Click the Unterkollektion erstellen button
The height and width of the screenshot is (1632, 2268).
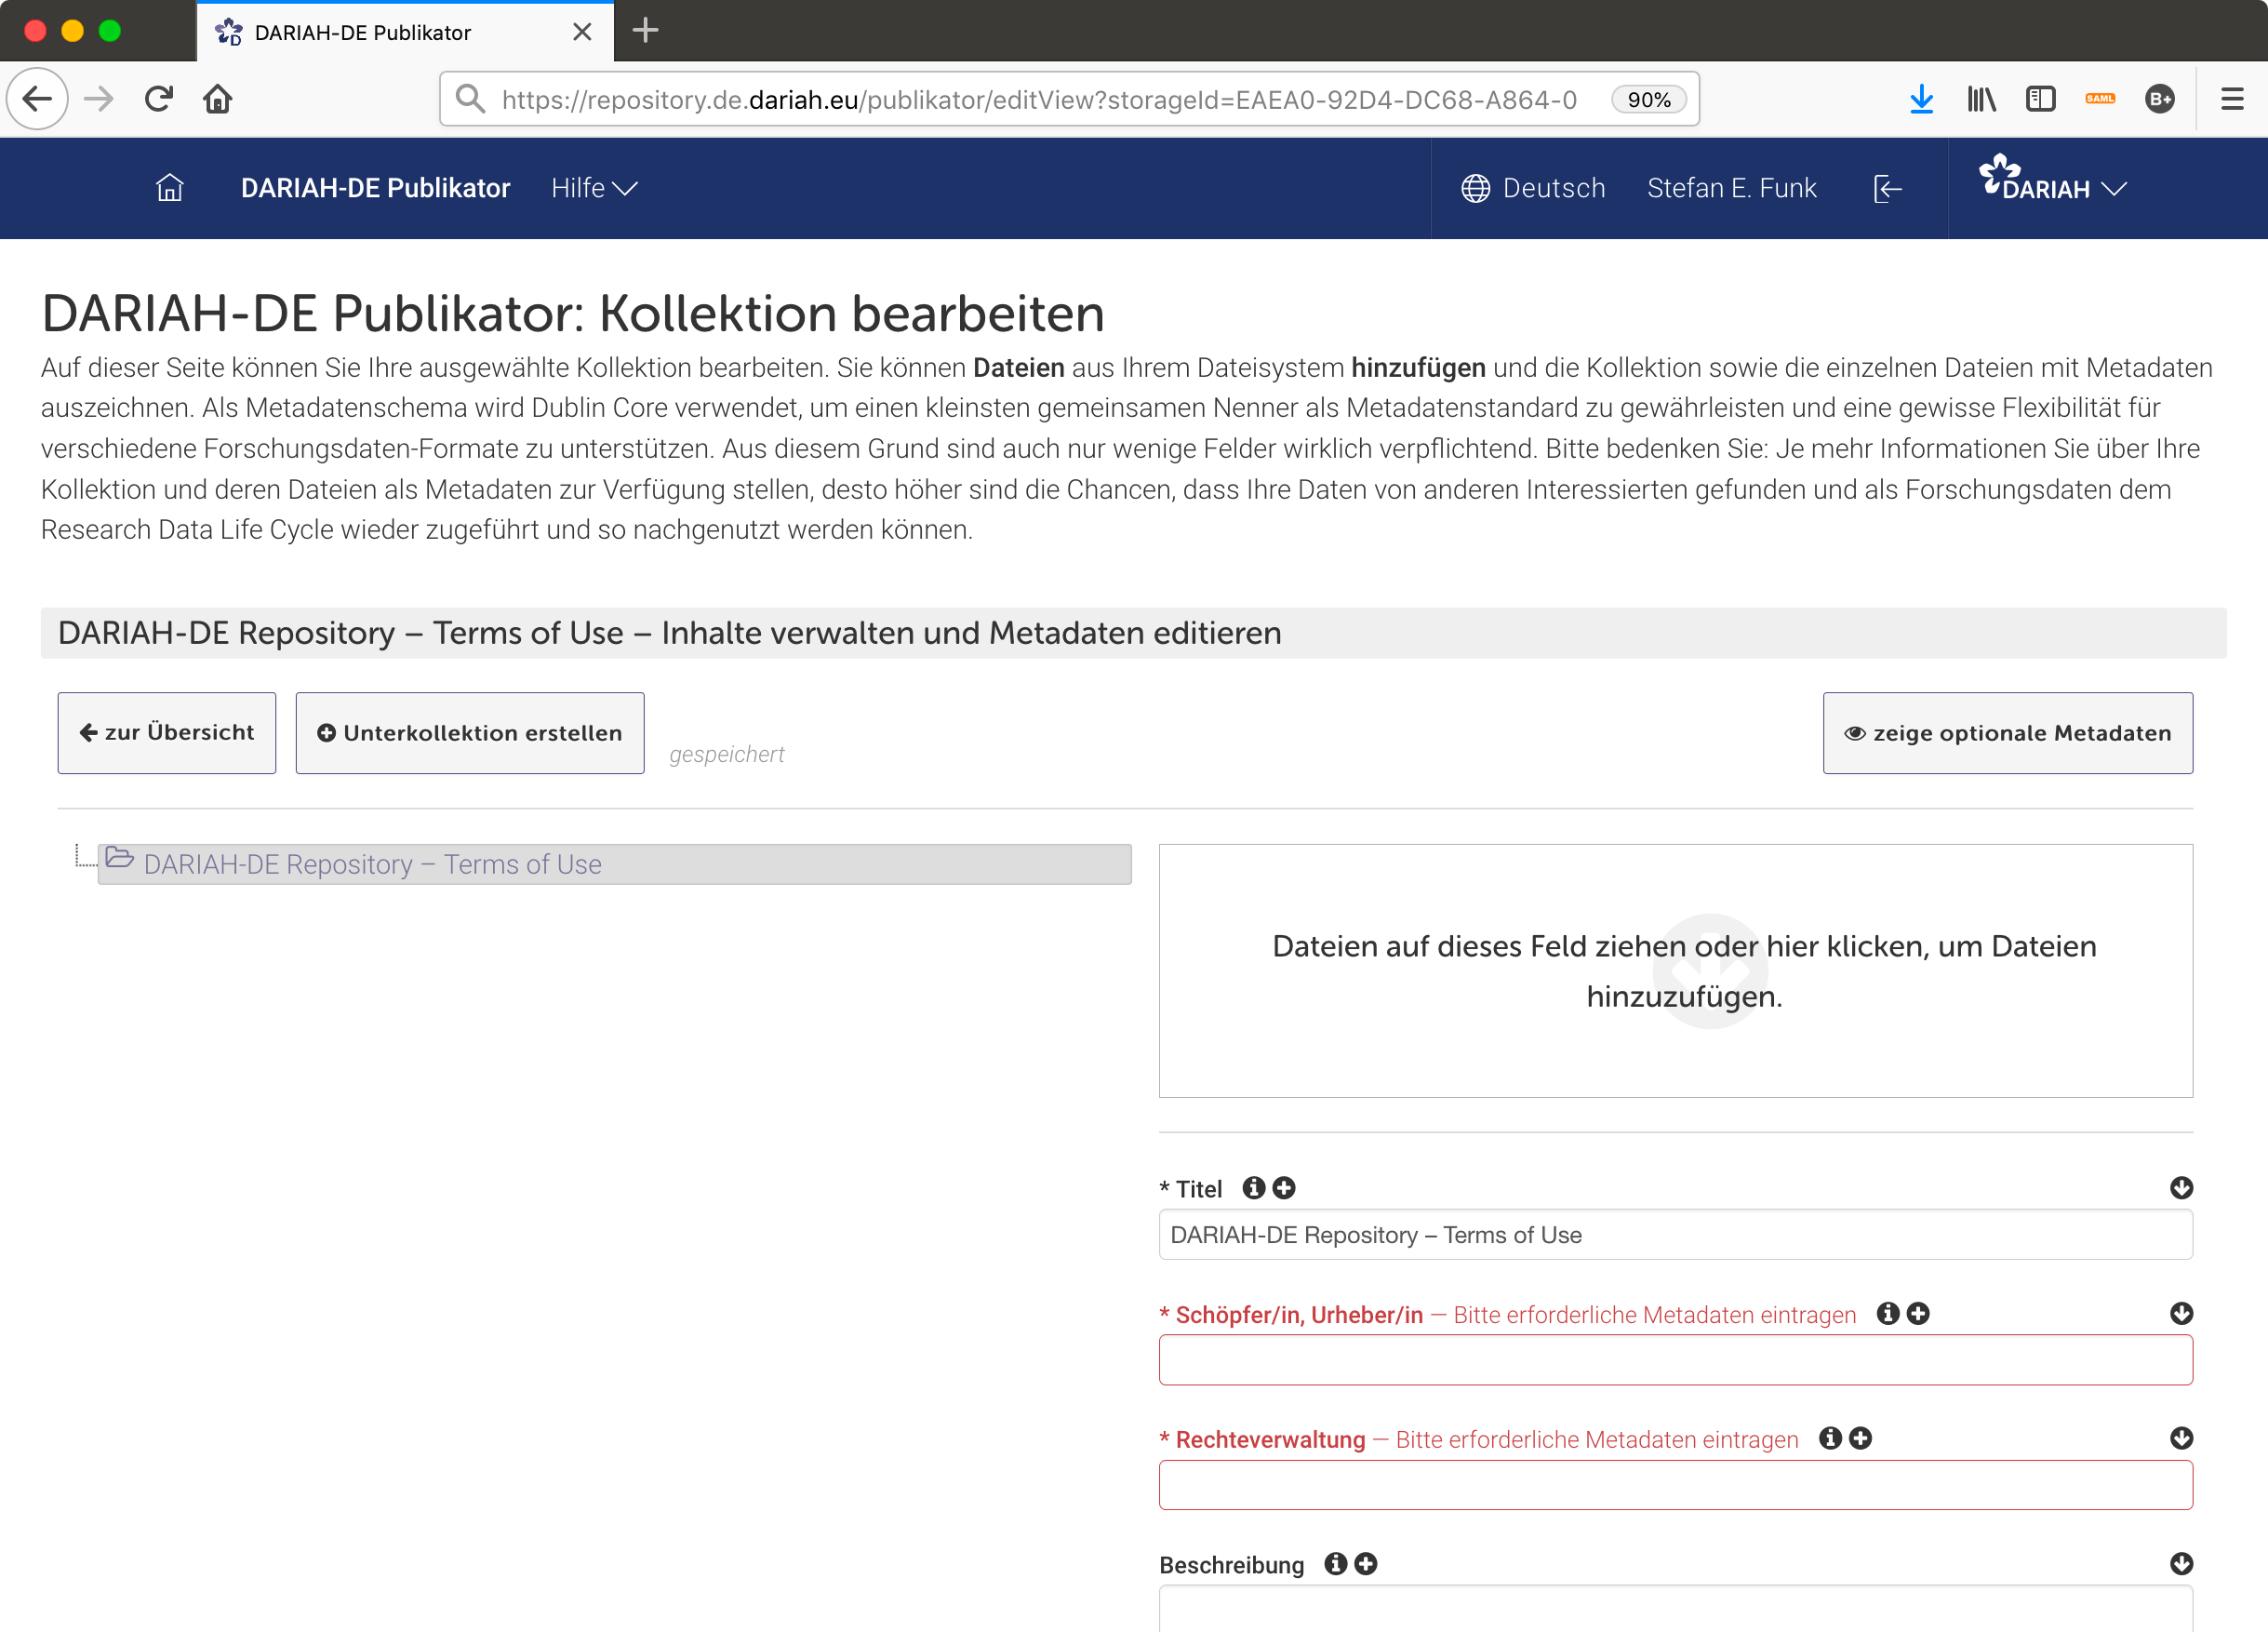pyautogui.click(x=469, y=732)
